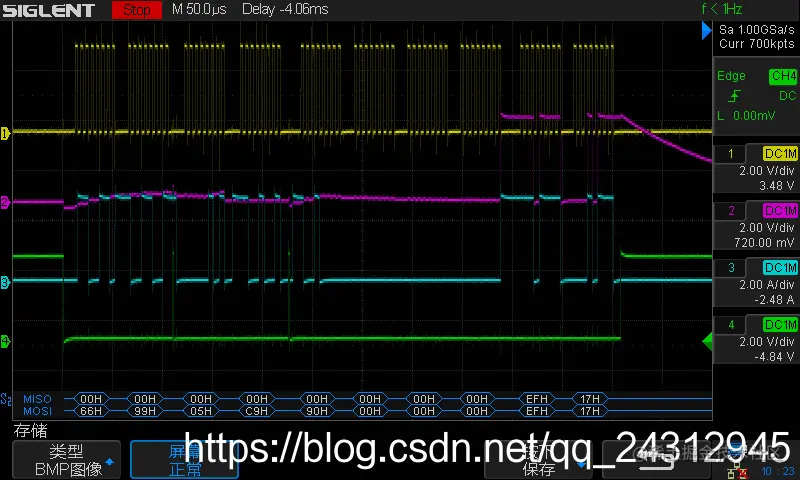Click the 17H byte in the MOSI row
Image resolution: width=800 pixels, height=480 pixels.
click(x=590, y=411)
